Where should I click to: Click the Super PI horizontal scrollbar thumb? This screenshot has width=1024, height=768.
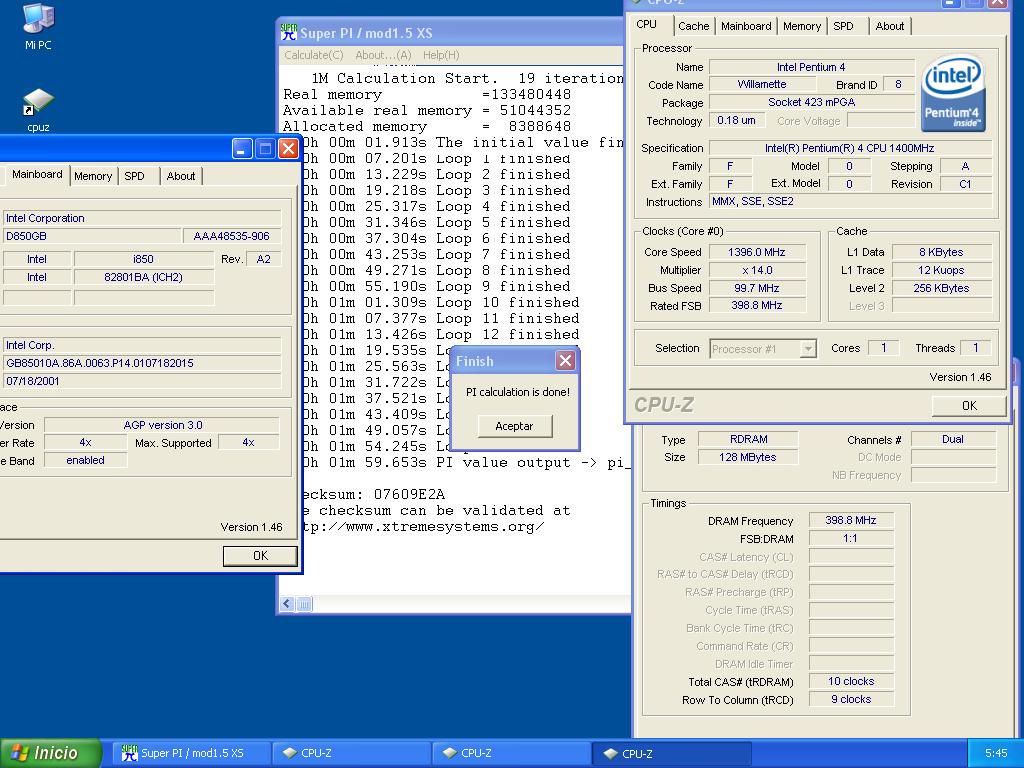click(x=304, y=604)
